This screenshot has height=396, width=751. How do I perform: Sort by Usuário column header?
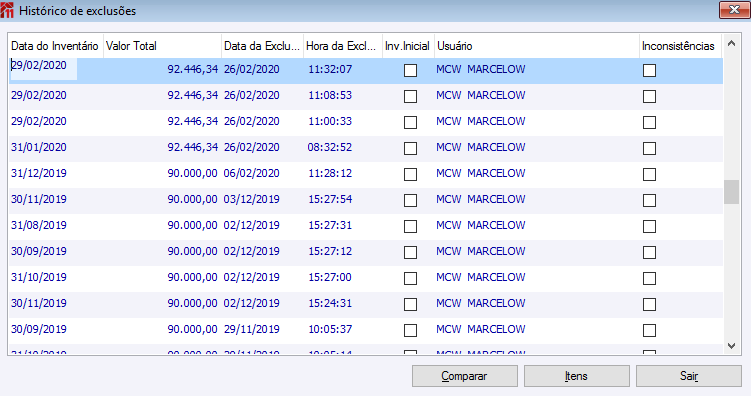(x=536, y=46)
